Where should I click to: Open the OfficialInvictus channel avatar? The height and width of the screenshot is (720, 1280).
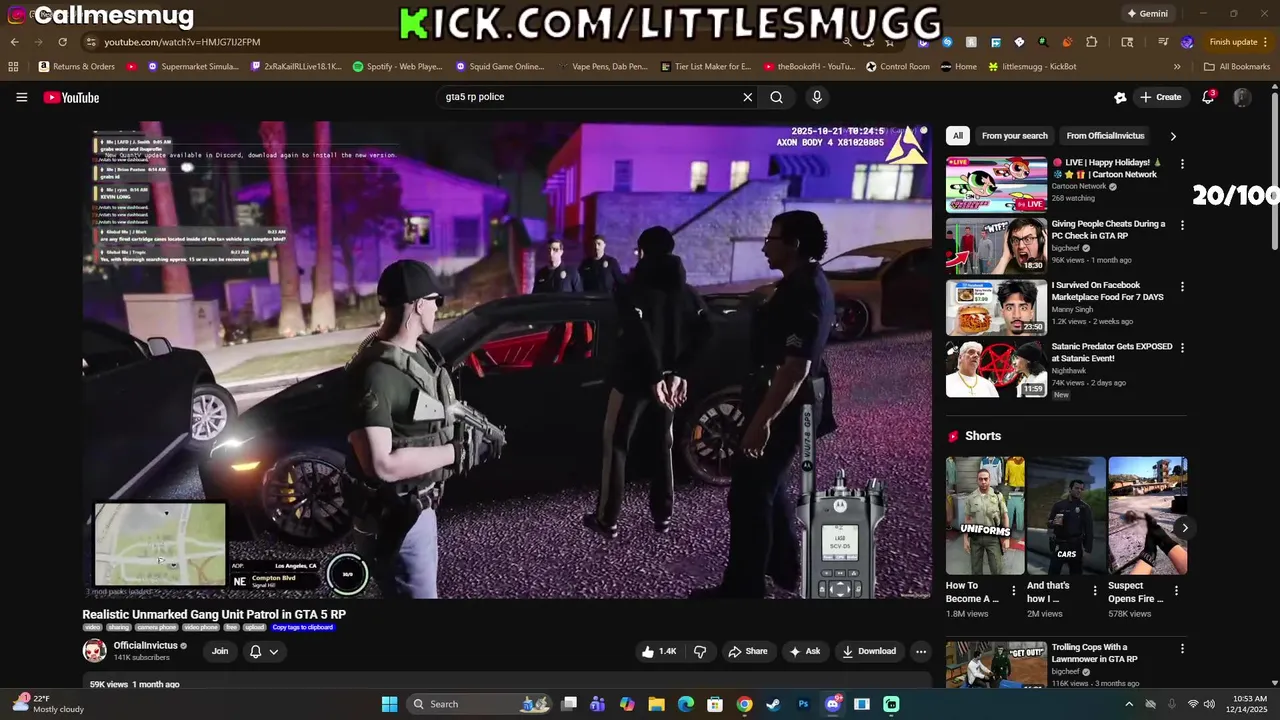click(94, 651)
